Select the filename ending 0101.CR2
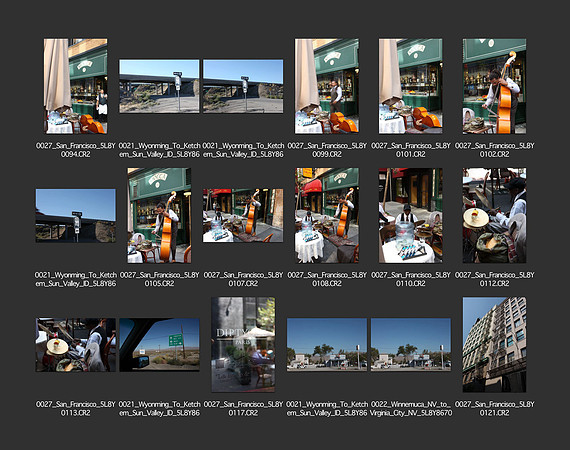The width and height of the screenshot is (570, 450). tap(411, 150)
